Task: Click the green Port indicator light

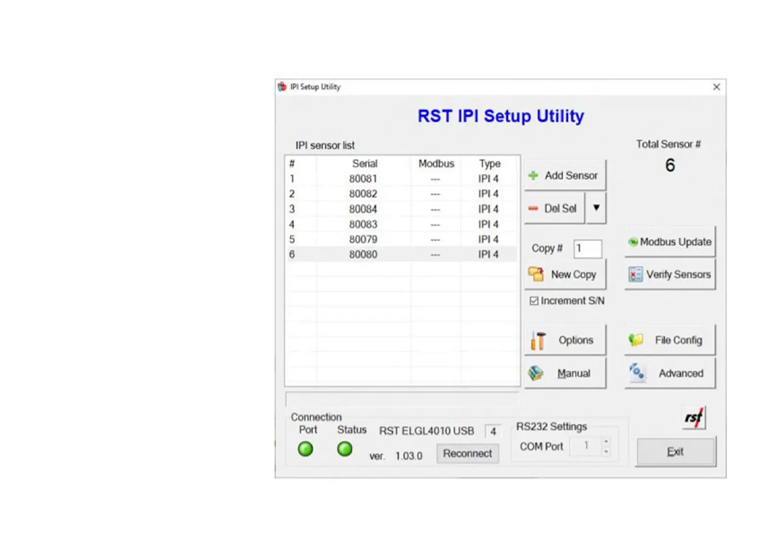Action: (306, 448)
